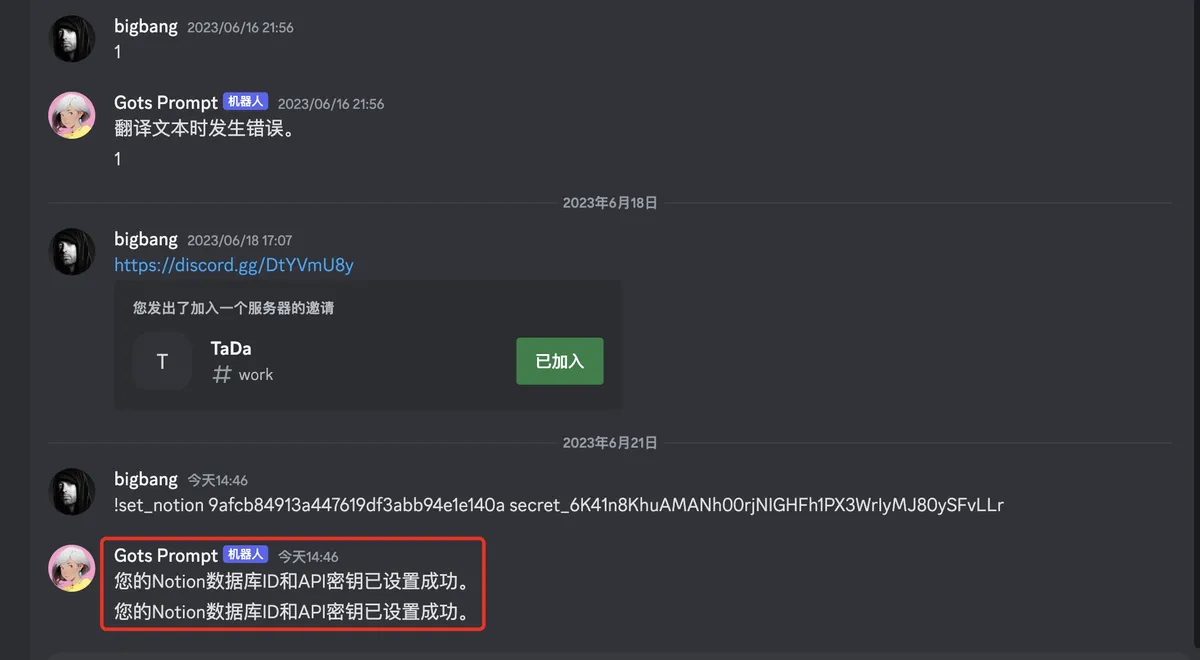Screen dimensions: 1200x660
Task: Click the !set_notion command message text
Action: pos(559,505)
